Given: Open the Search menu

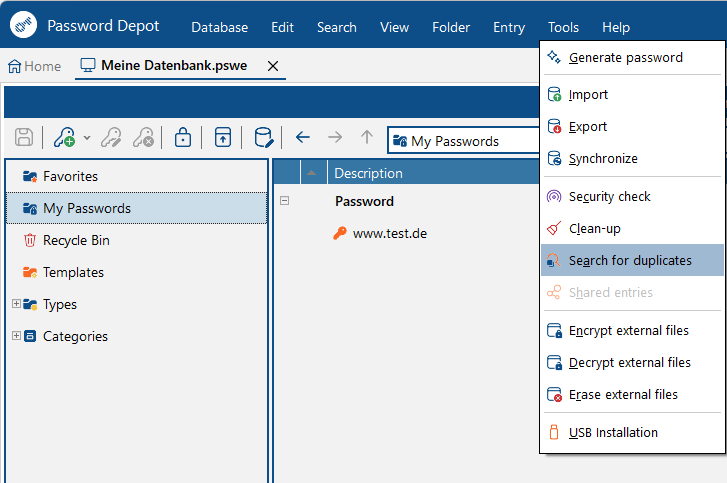Looking at the screenshot, I should [x=337, y=27].
